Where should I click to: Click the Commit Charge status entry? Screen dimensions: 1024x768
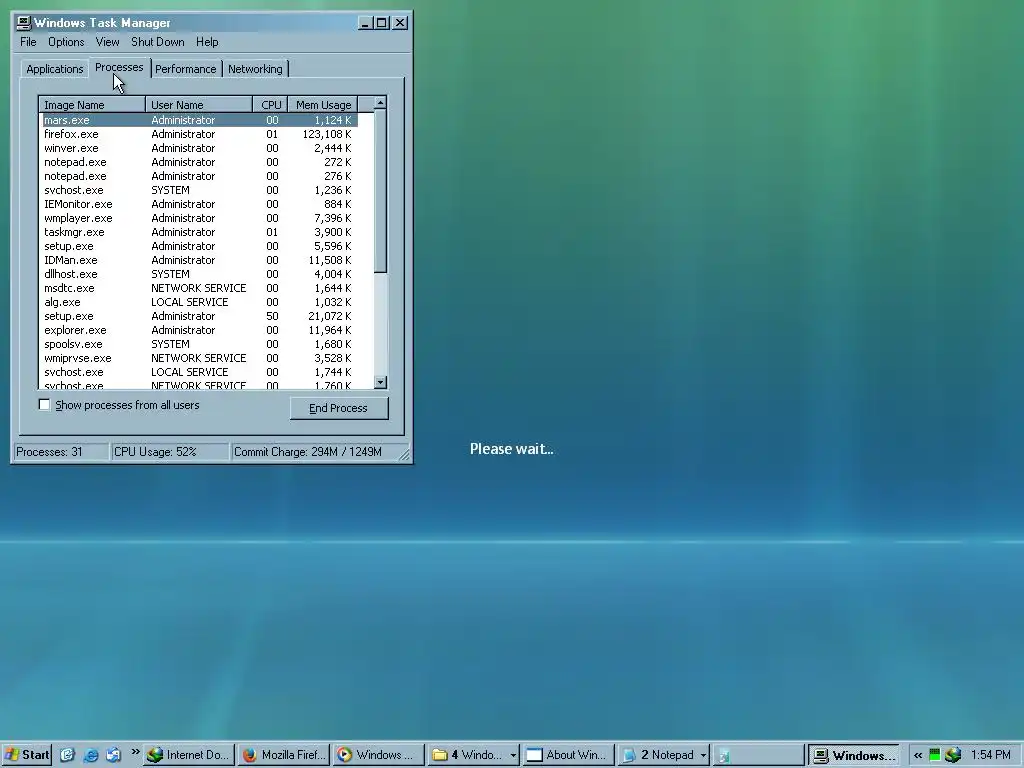(x=315, y=452)
